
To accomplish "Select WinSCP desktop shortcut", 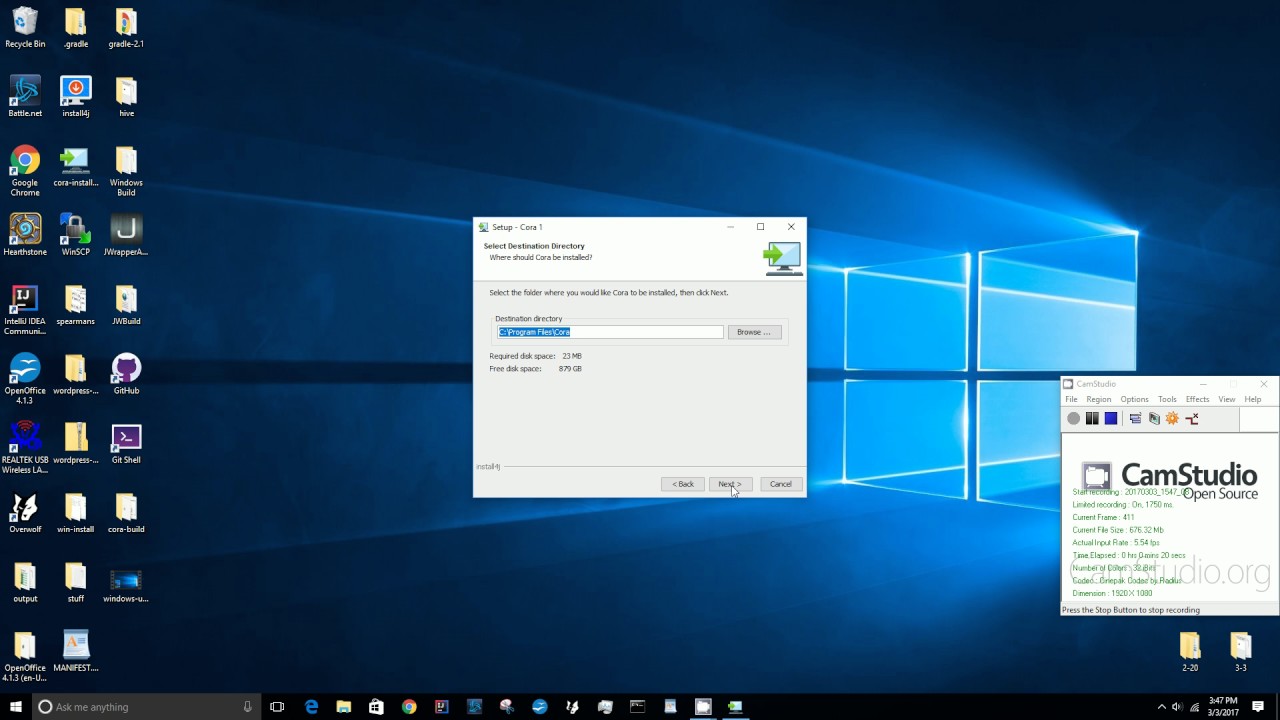I will click(x=75, y=235).
